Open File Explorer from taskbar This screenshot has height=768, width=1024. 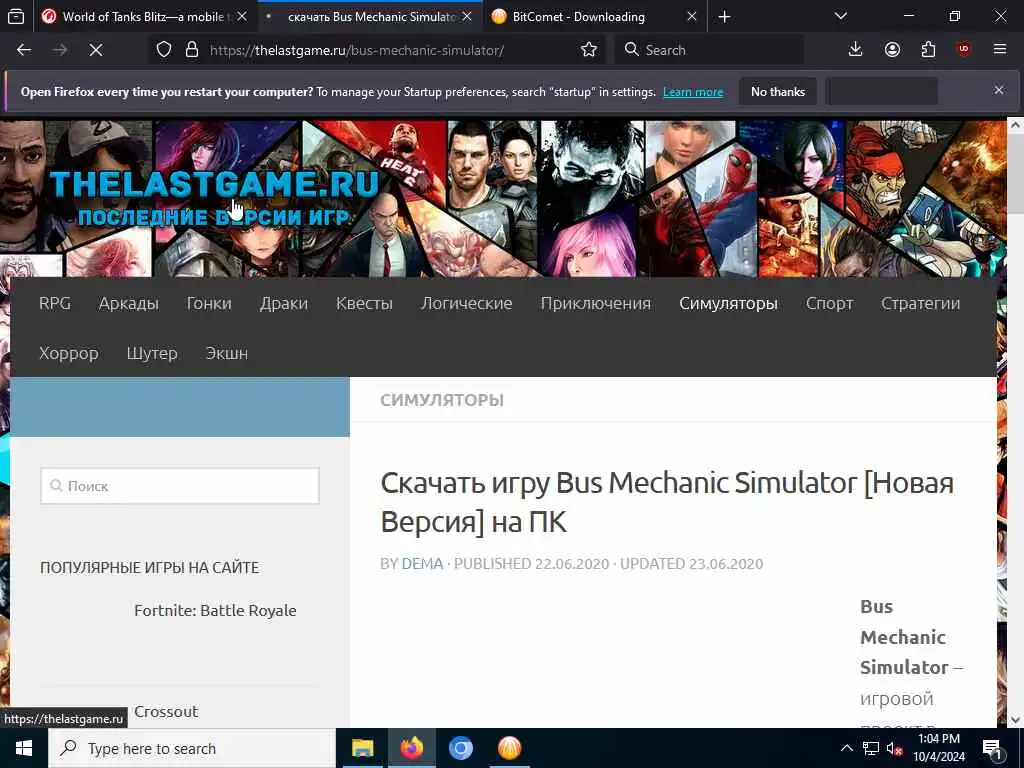click(x=362, y=748)
